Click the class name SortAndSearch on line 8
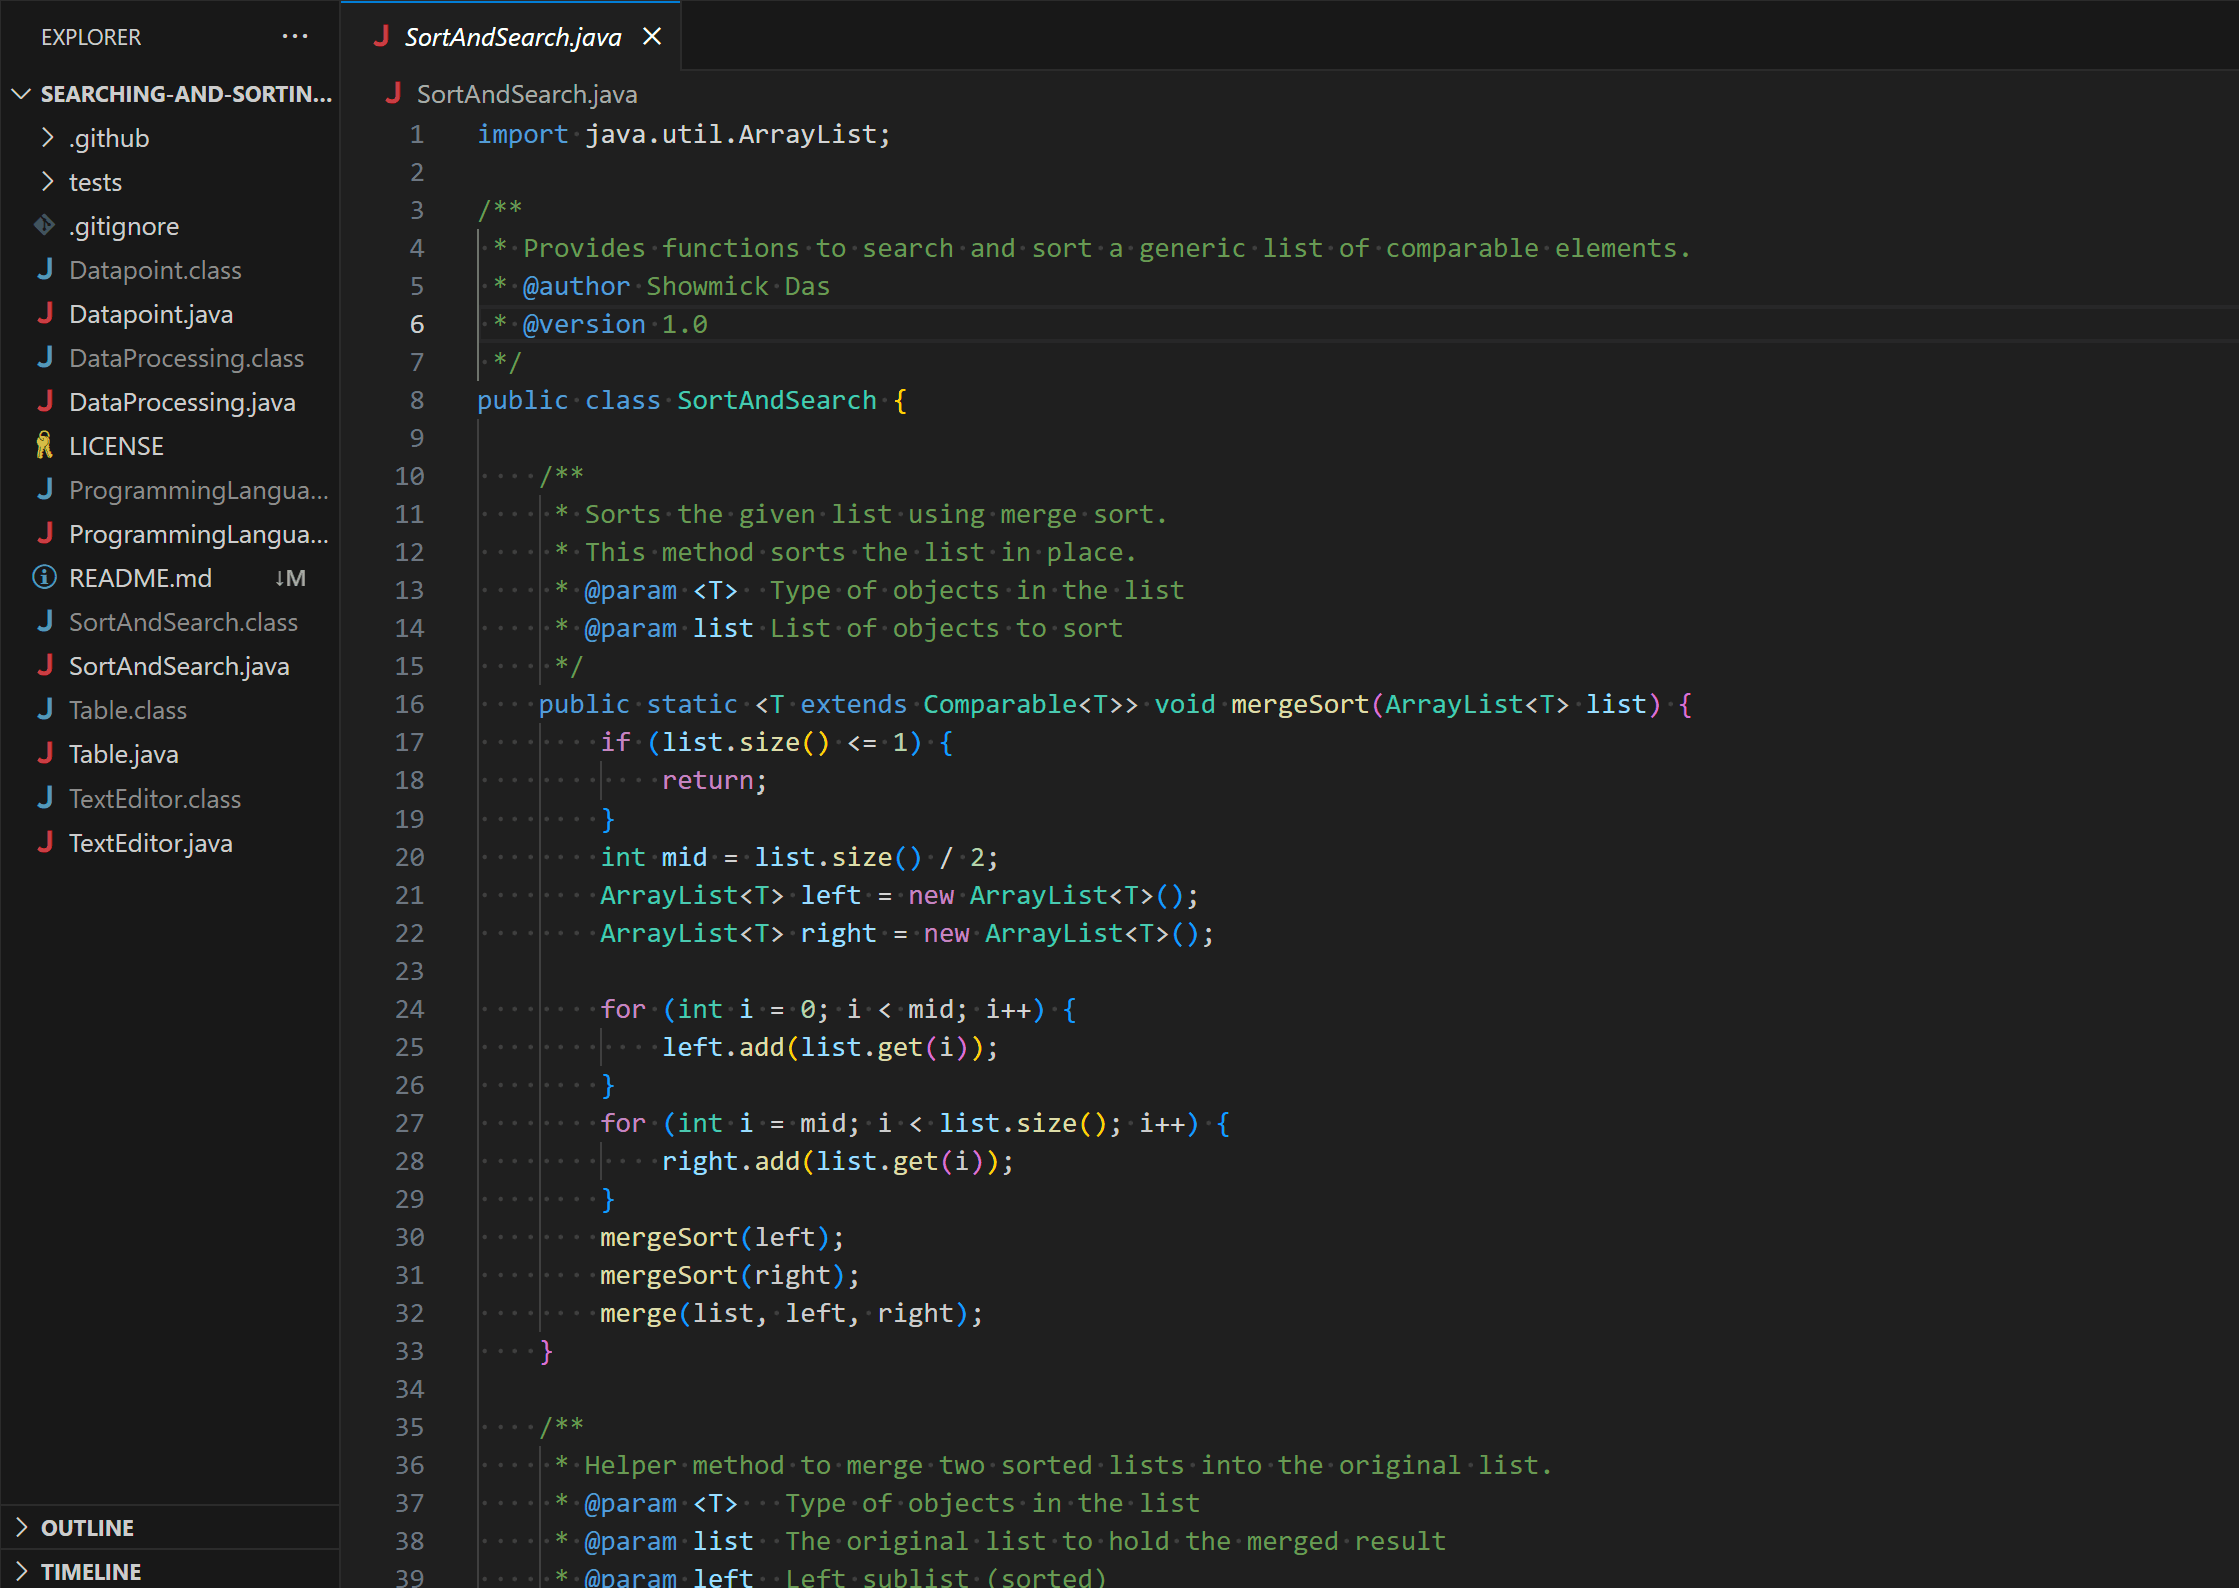Image resolution: width=2239 pixels, height=1588 pixels. point(777,400)
